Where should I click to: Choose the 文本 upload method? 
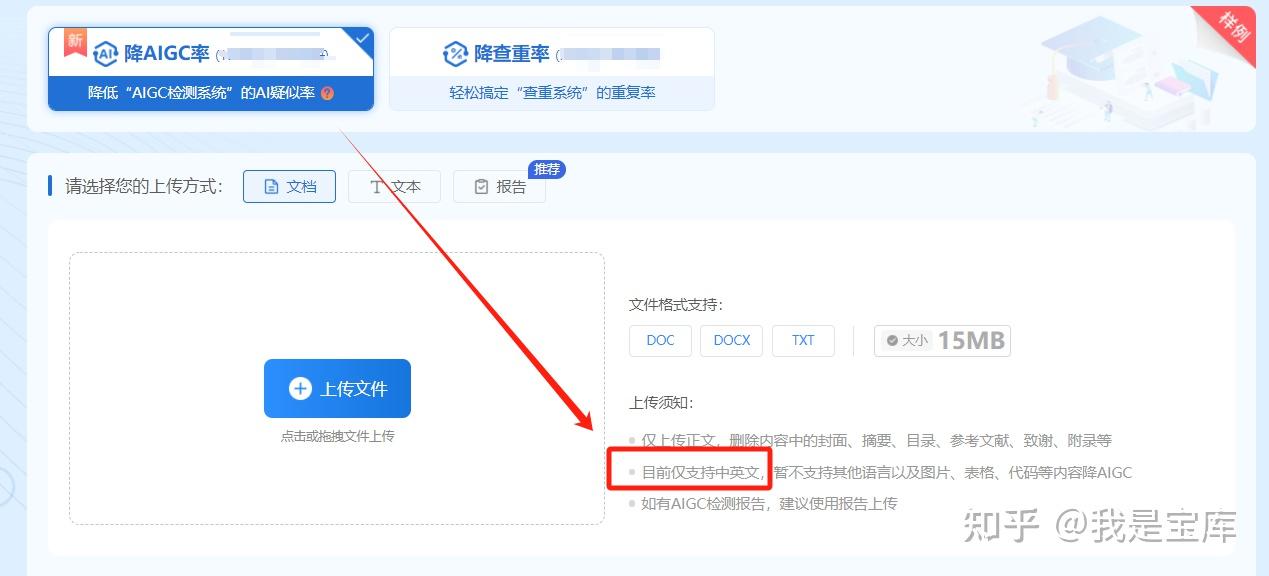tap(394, 186)
